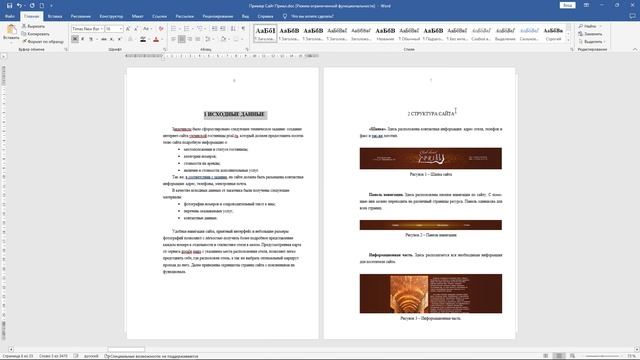The width and height of the screenshot is (640, 360).
Task: Show paragraph marks (¶)
Action: tap(243, 29)
